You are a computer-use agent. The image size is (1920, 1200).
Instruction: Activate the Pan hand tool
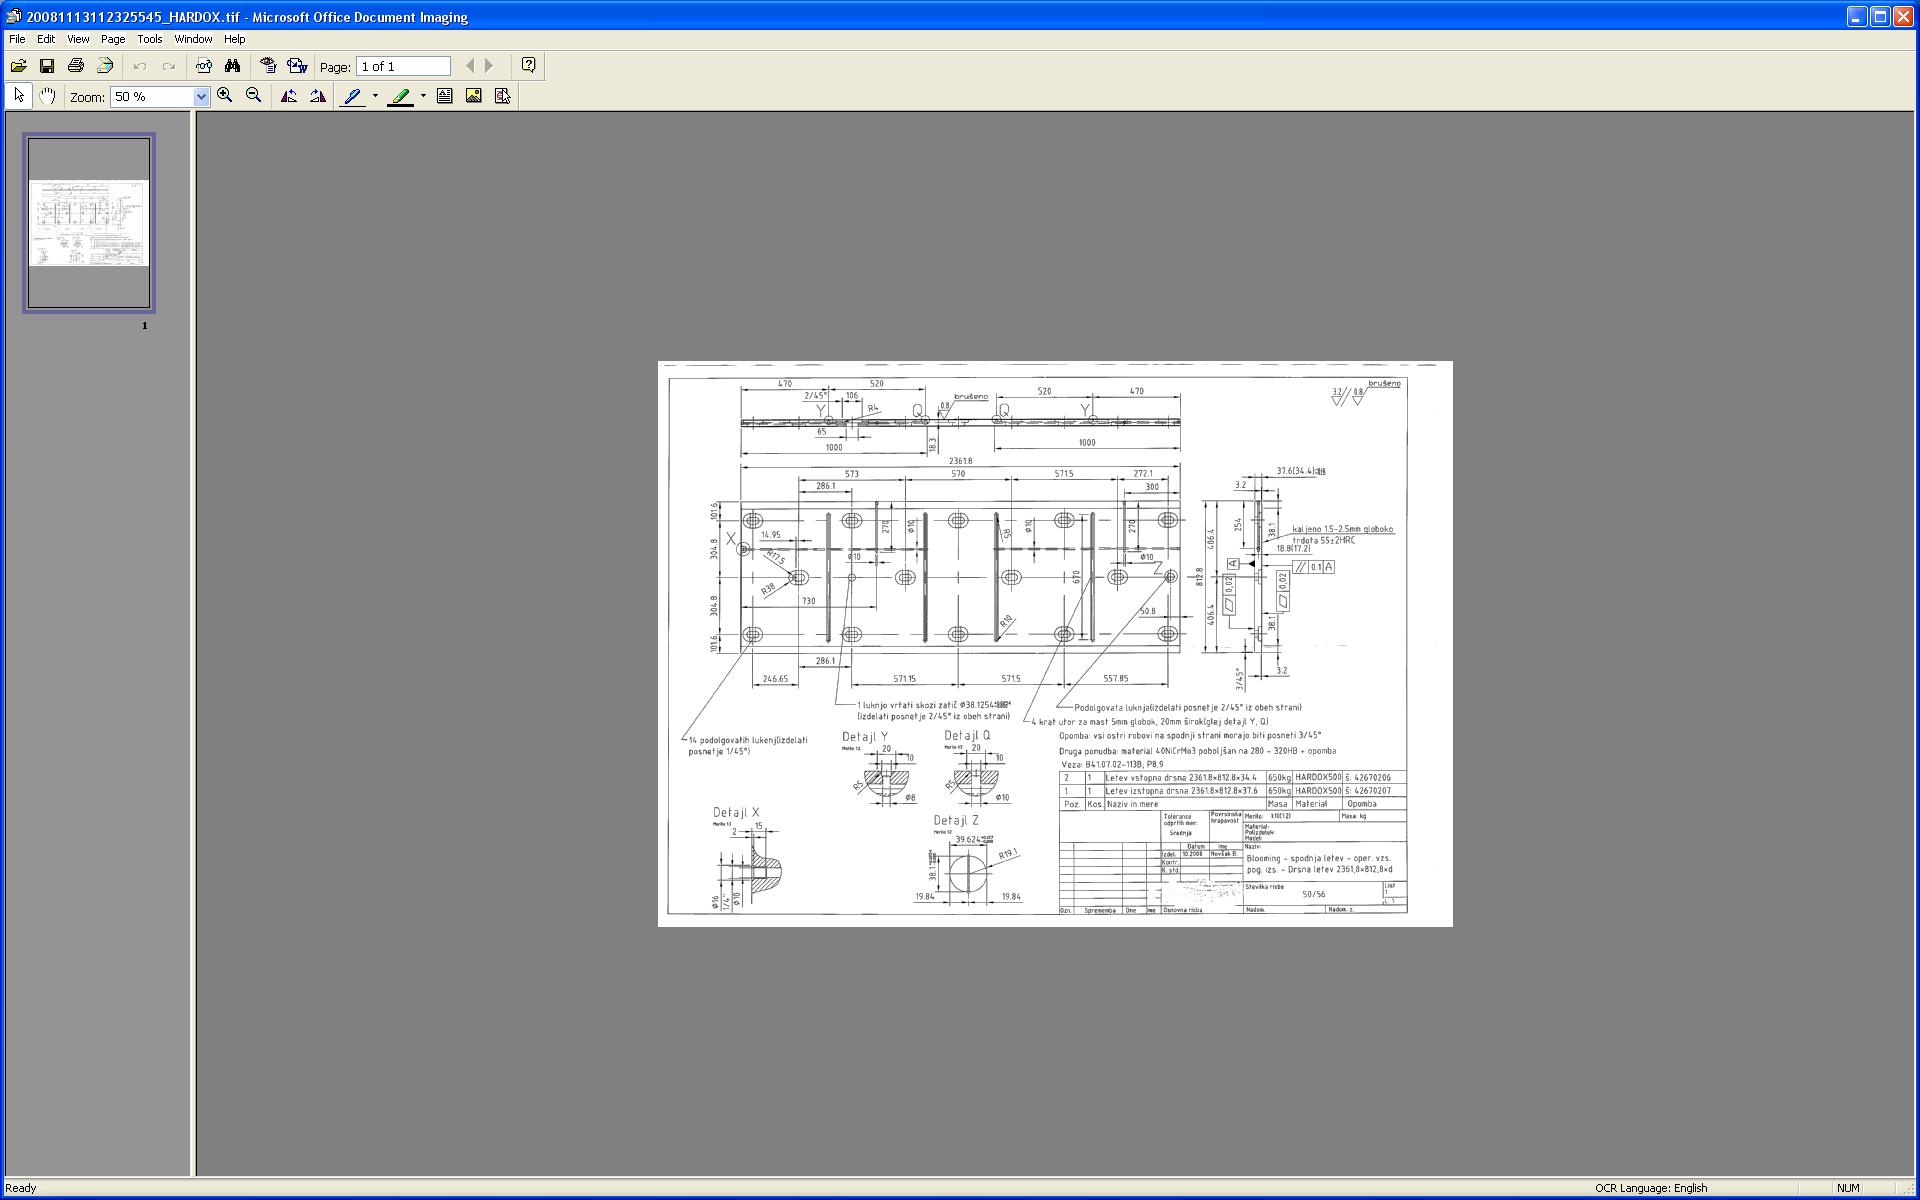(x=47, y=96)
